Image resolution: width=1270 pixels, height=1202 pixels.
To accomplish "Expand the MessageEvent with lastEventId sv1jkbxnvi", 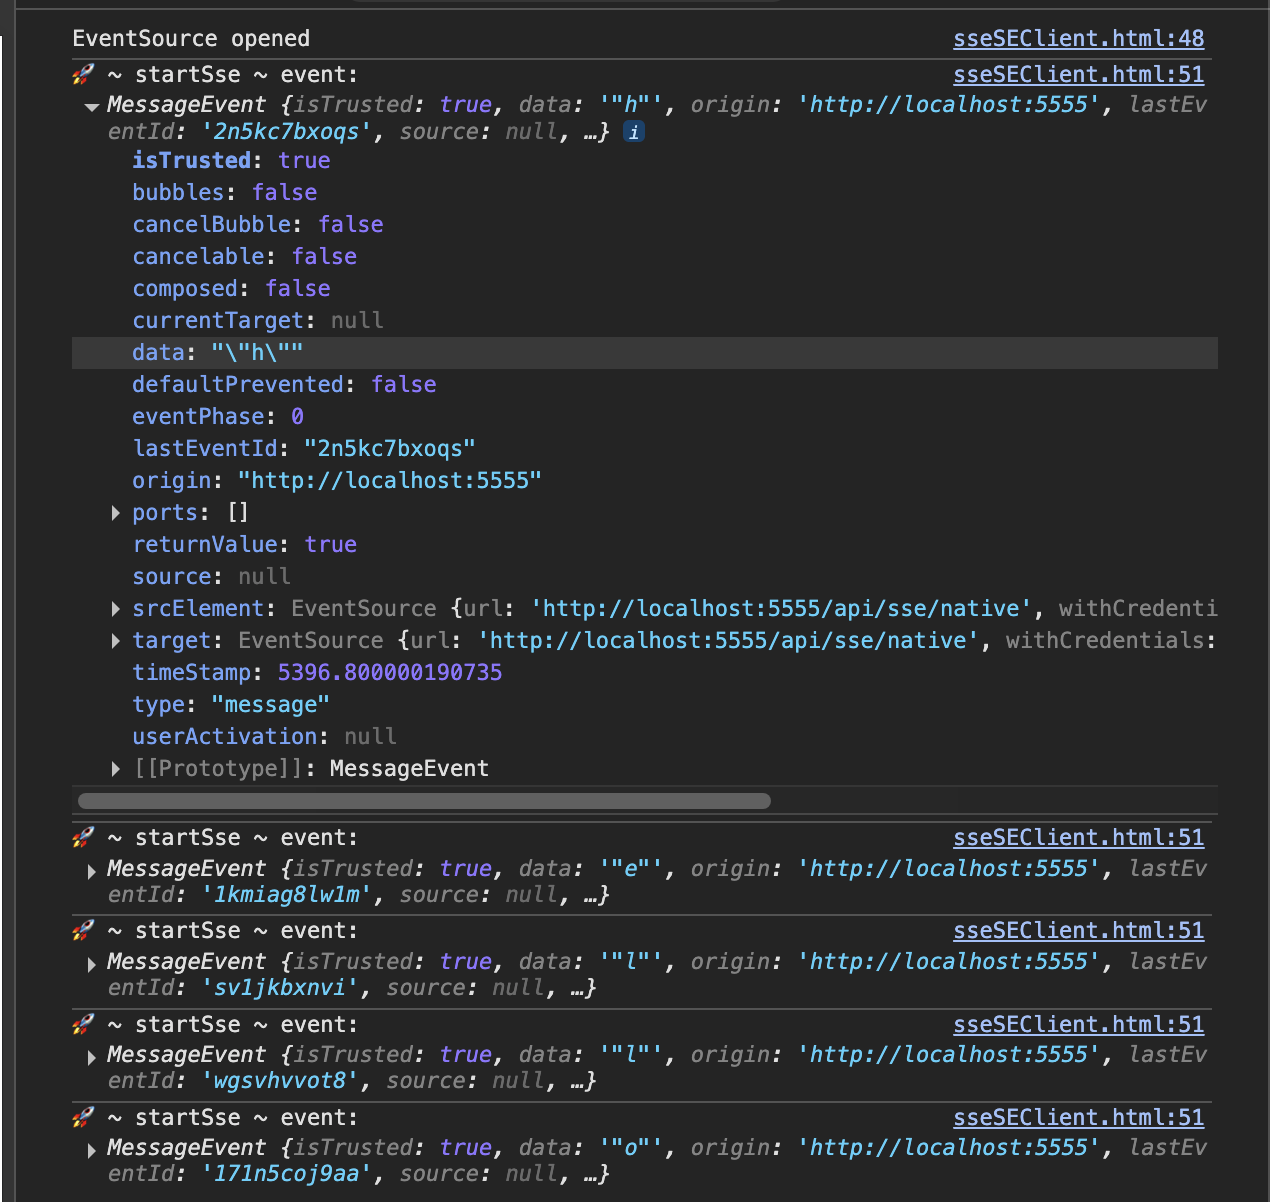I will pyautogui.click(x=92, y=963).
